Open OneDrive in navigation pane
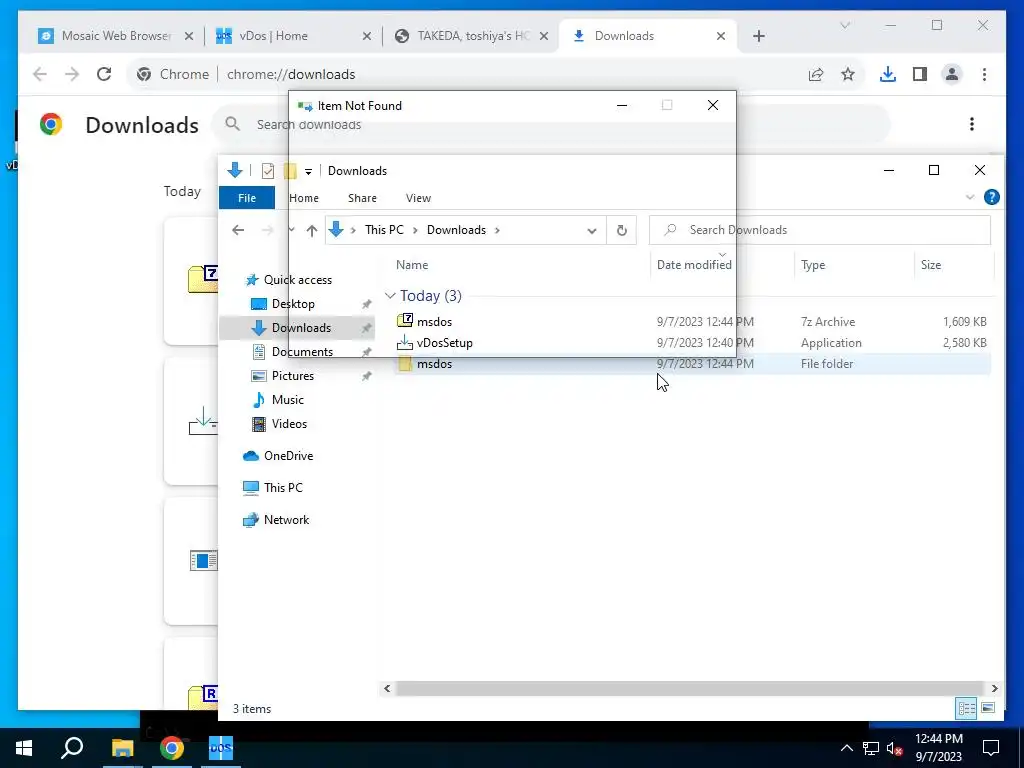The image size is (1024, 768). click(288, 456)
